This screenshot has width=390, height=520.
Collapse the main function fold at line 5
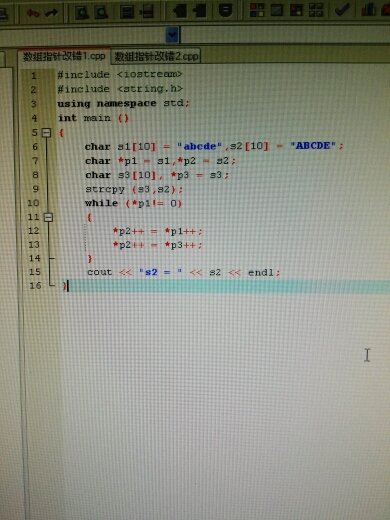pos(46,133)
